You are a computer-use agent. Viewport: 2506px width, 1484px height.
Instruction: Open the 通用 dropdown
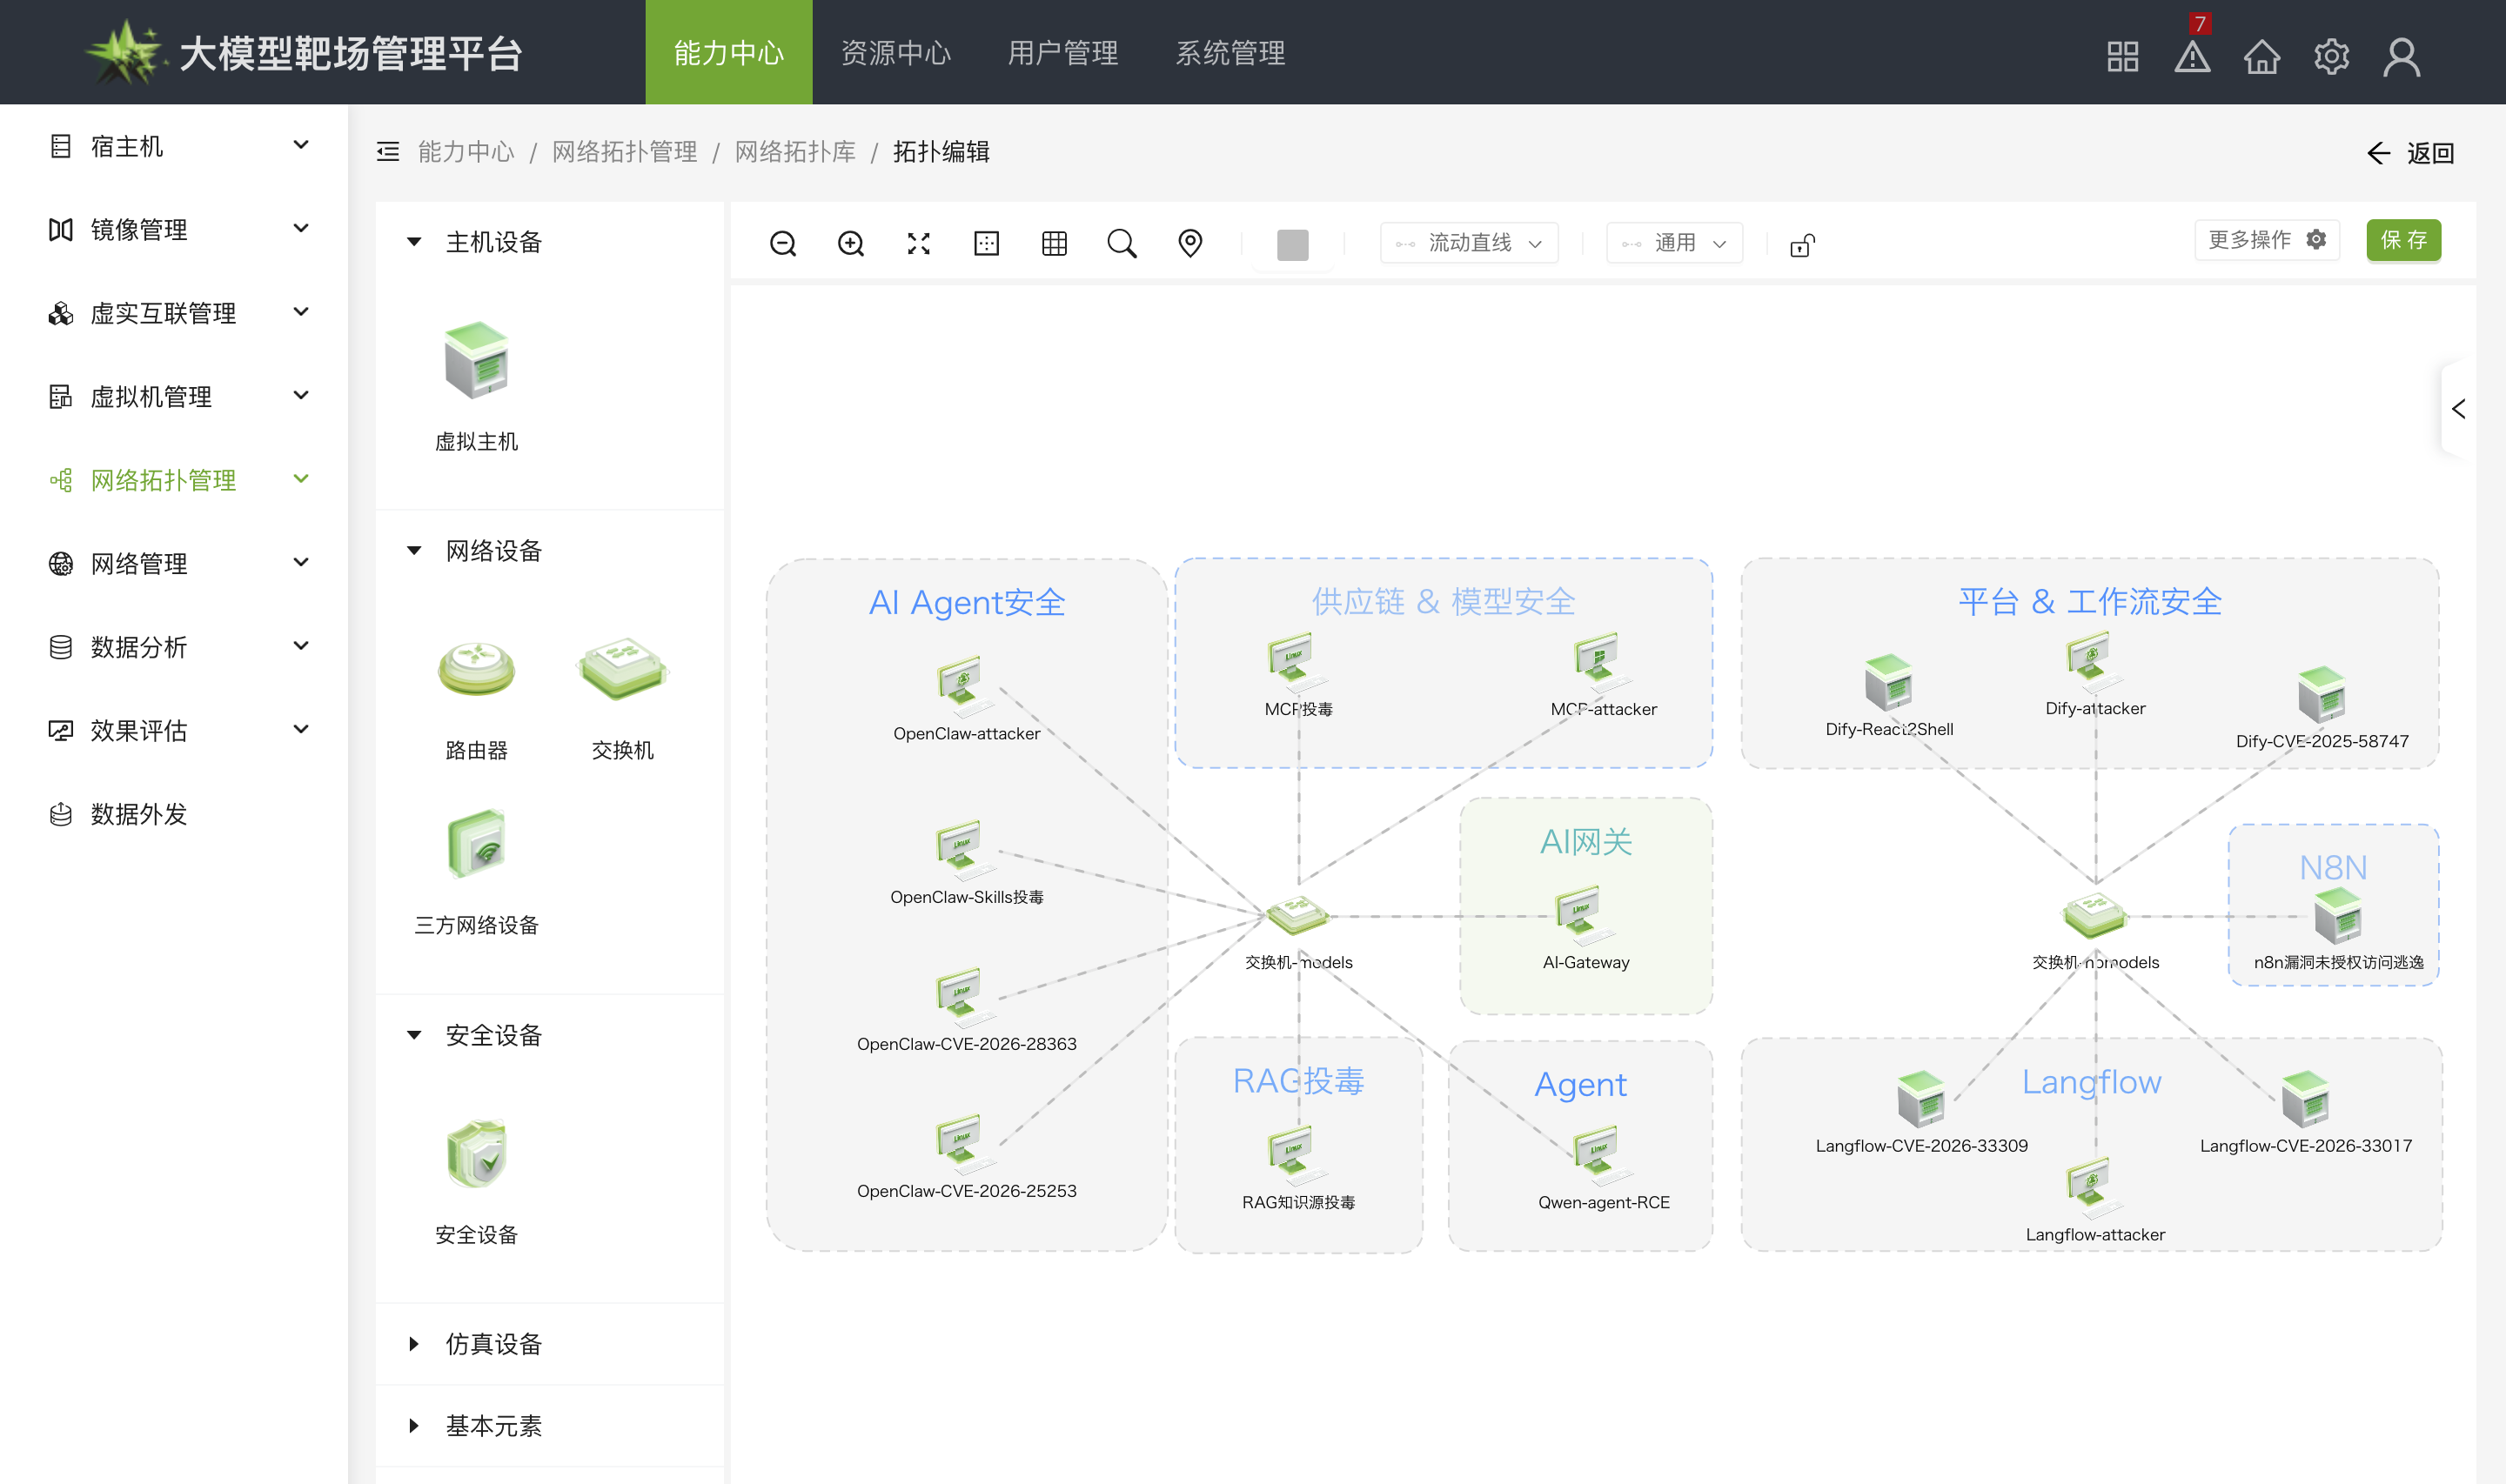[1674, 243]
